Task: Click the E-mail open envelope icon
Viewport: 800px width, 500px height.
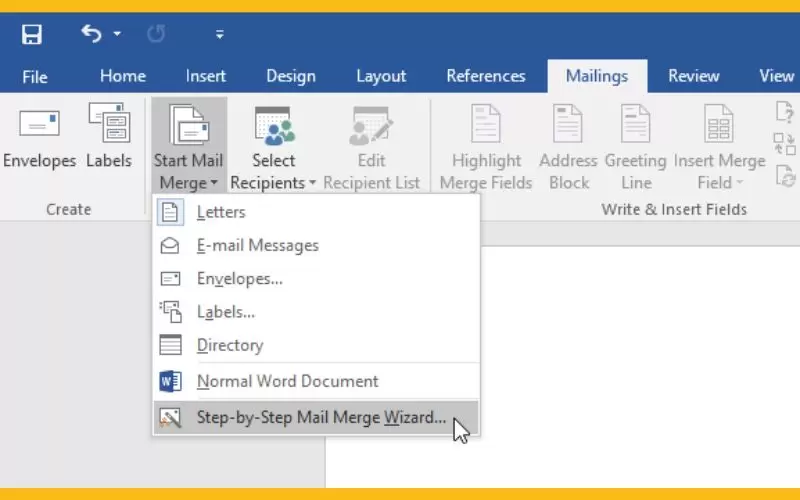Action: point(170,245)
